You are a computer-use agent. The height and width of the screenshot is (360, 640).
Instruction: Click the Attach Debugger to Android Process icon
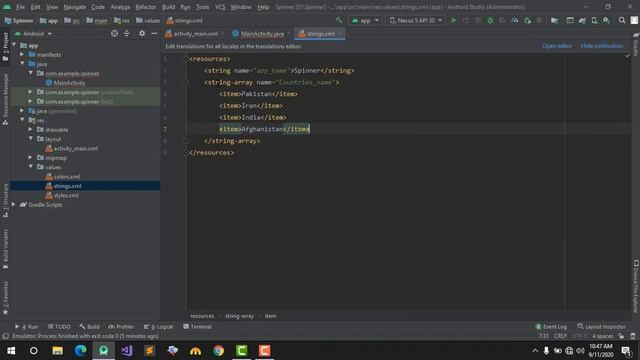click(527, 20)
